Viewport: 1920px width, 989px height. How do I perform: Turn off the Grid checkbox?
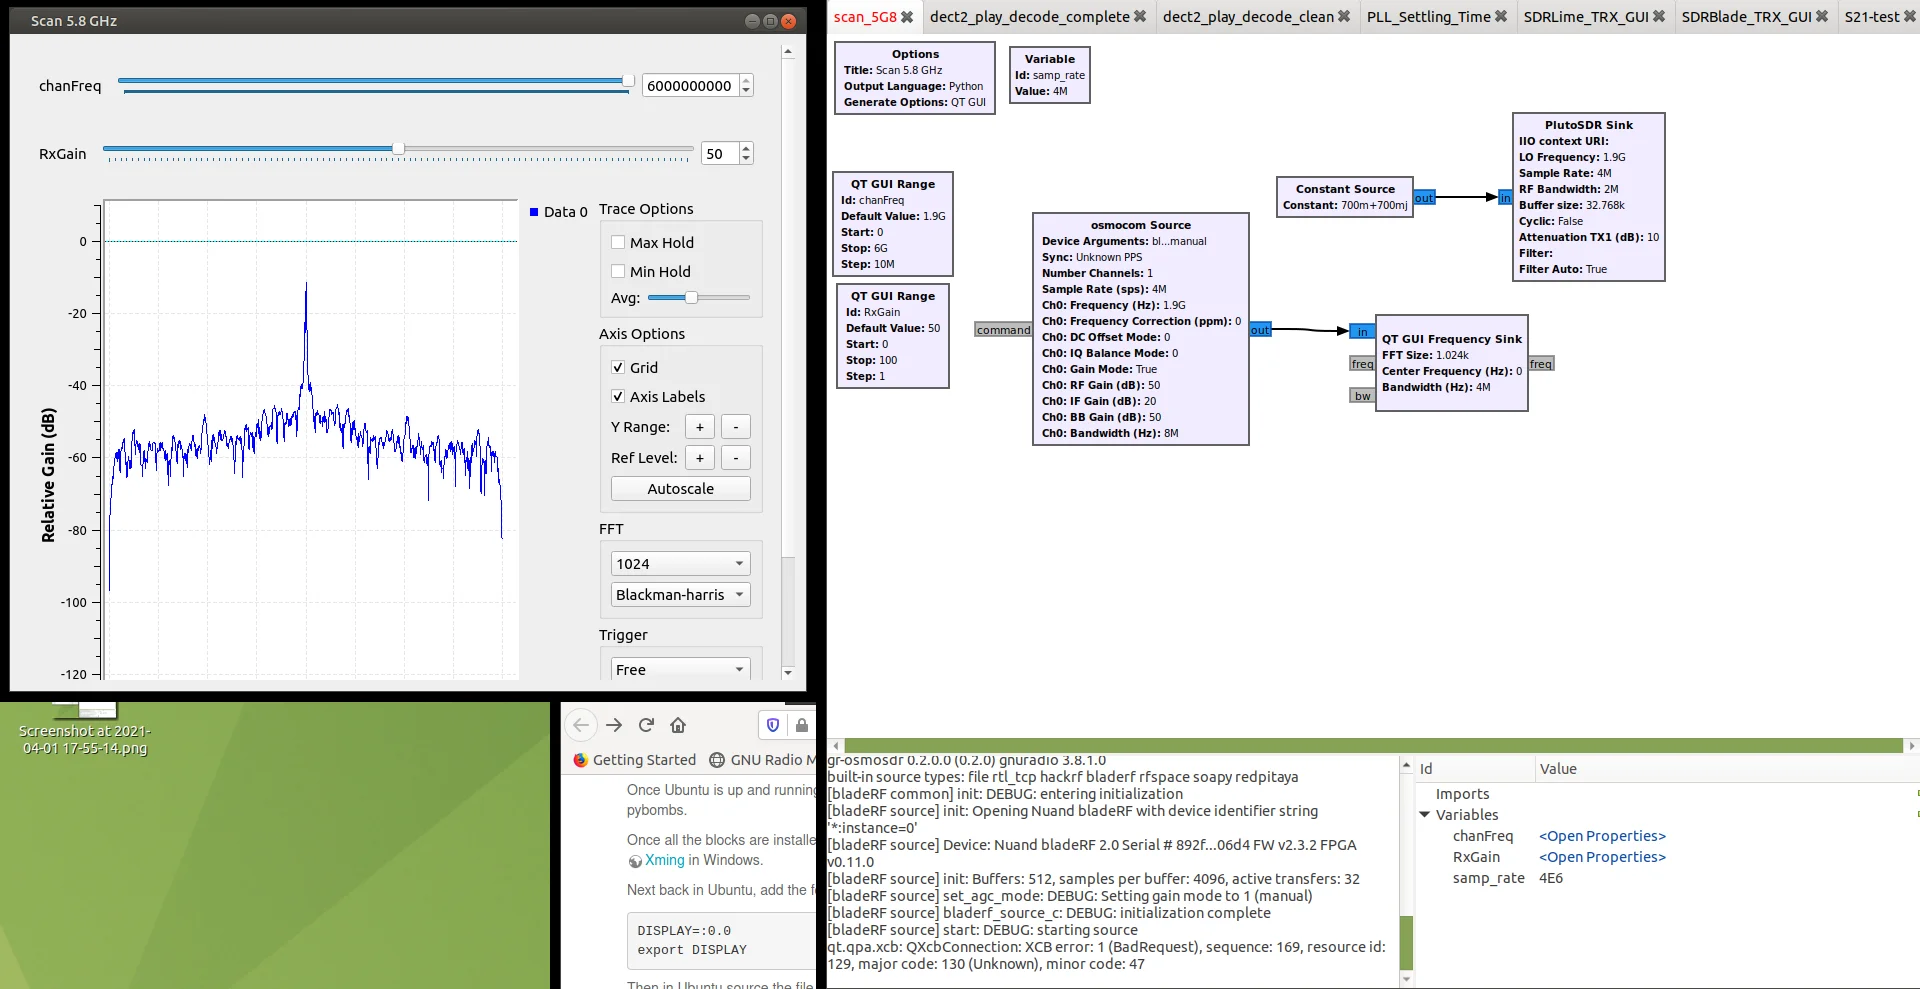point(618,367)
